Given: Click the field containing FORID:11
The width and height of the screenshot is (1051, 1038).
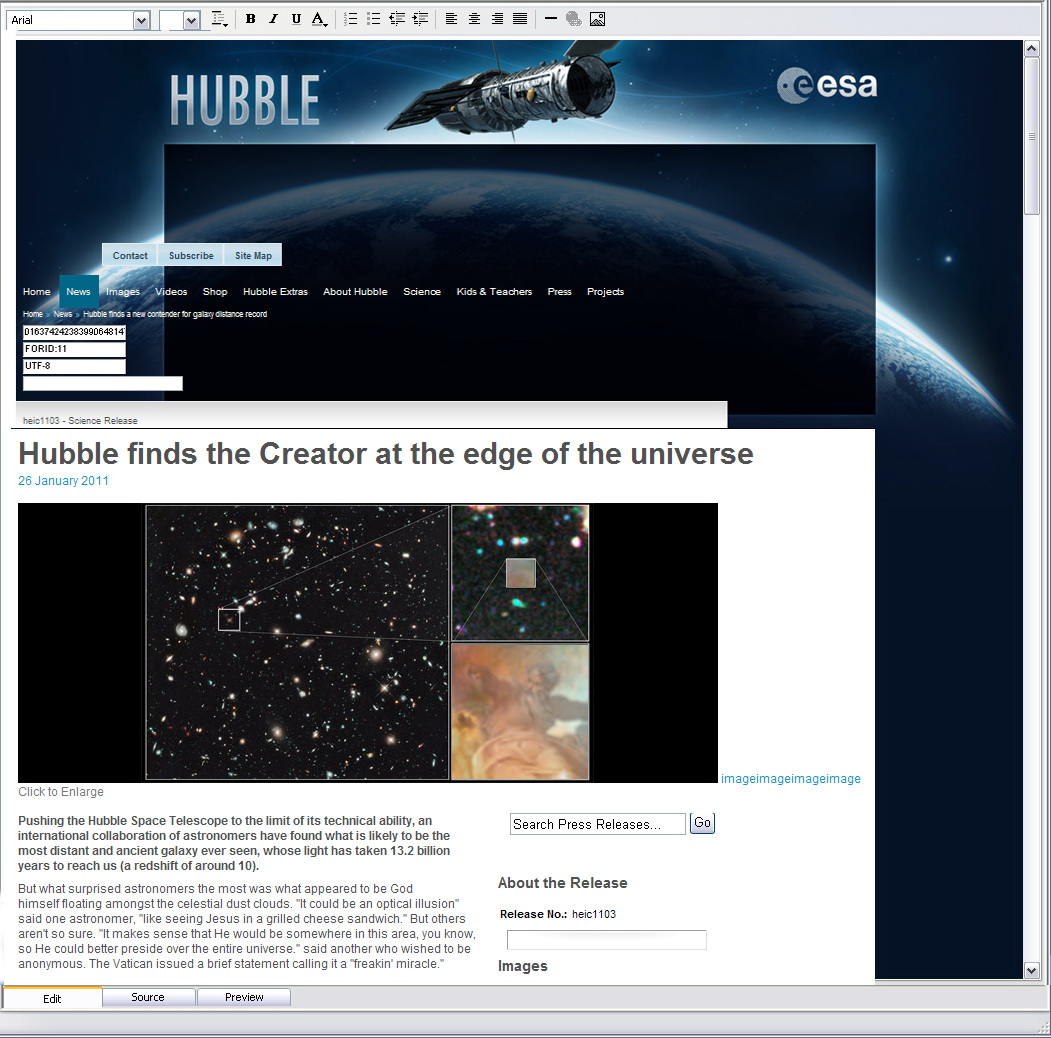Looking at the screenshot, I should (x=74, y=349).
